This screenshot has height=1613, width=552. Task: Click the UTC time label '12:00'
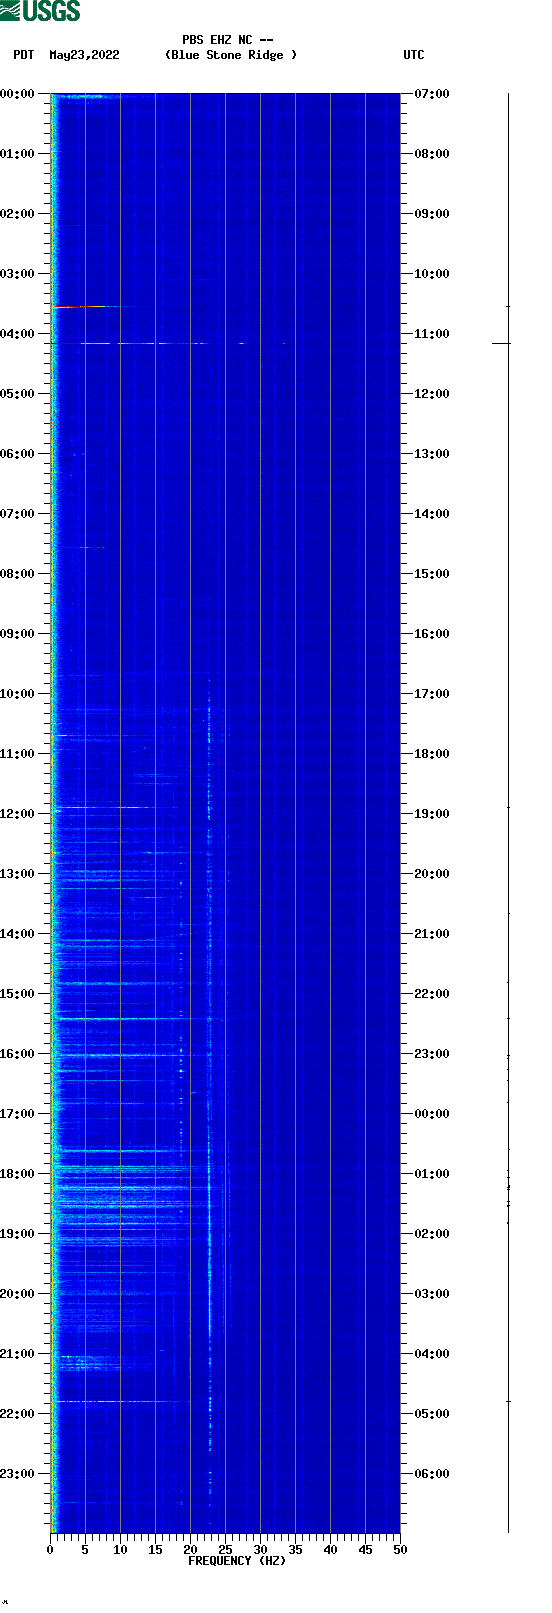point(432,394)
